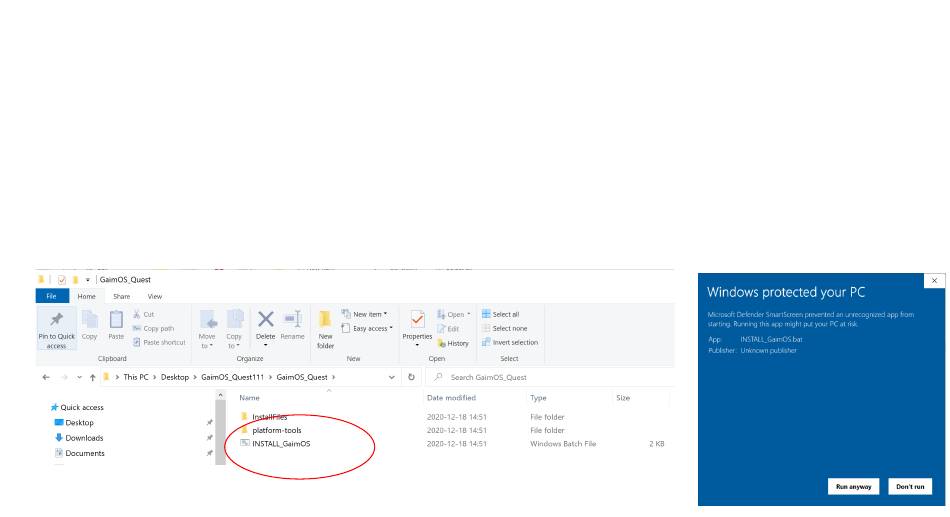Open the Move to dropdown
This screenshot has height=517, width=950.
point(207,341)
